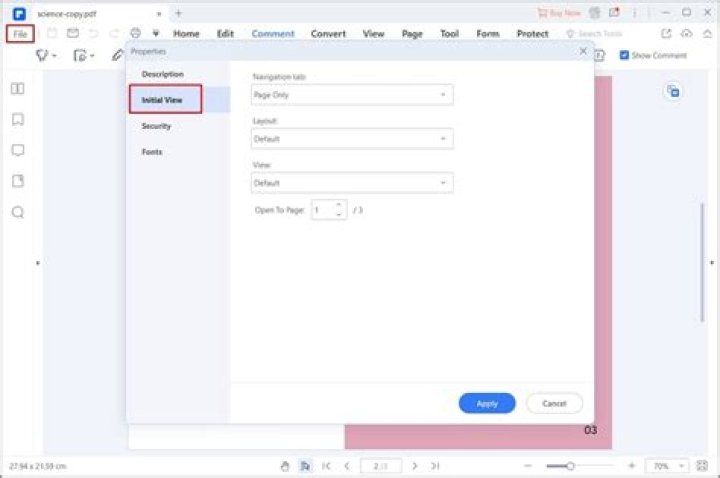Click the email envelope icon
The image size is (720, 478).
pyautogui.click(x=73, y=33)
